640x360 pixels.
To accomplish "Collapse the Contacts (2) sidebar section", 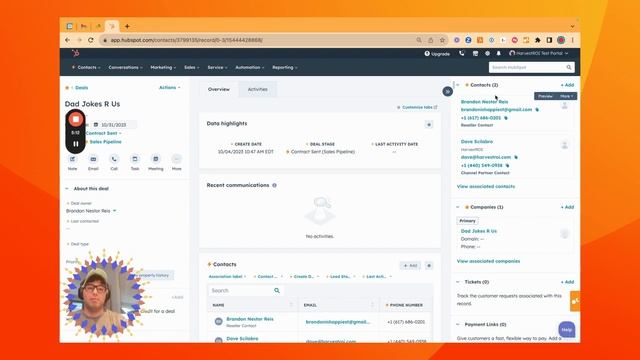I will (x=458, y=85).
